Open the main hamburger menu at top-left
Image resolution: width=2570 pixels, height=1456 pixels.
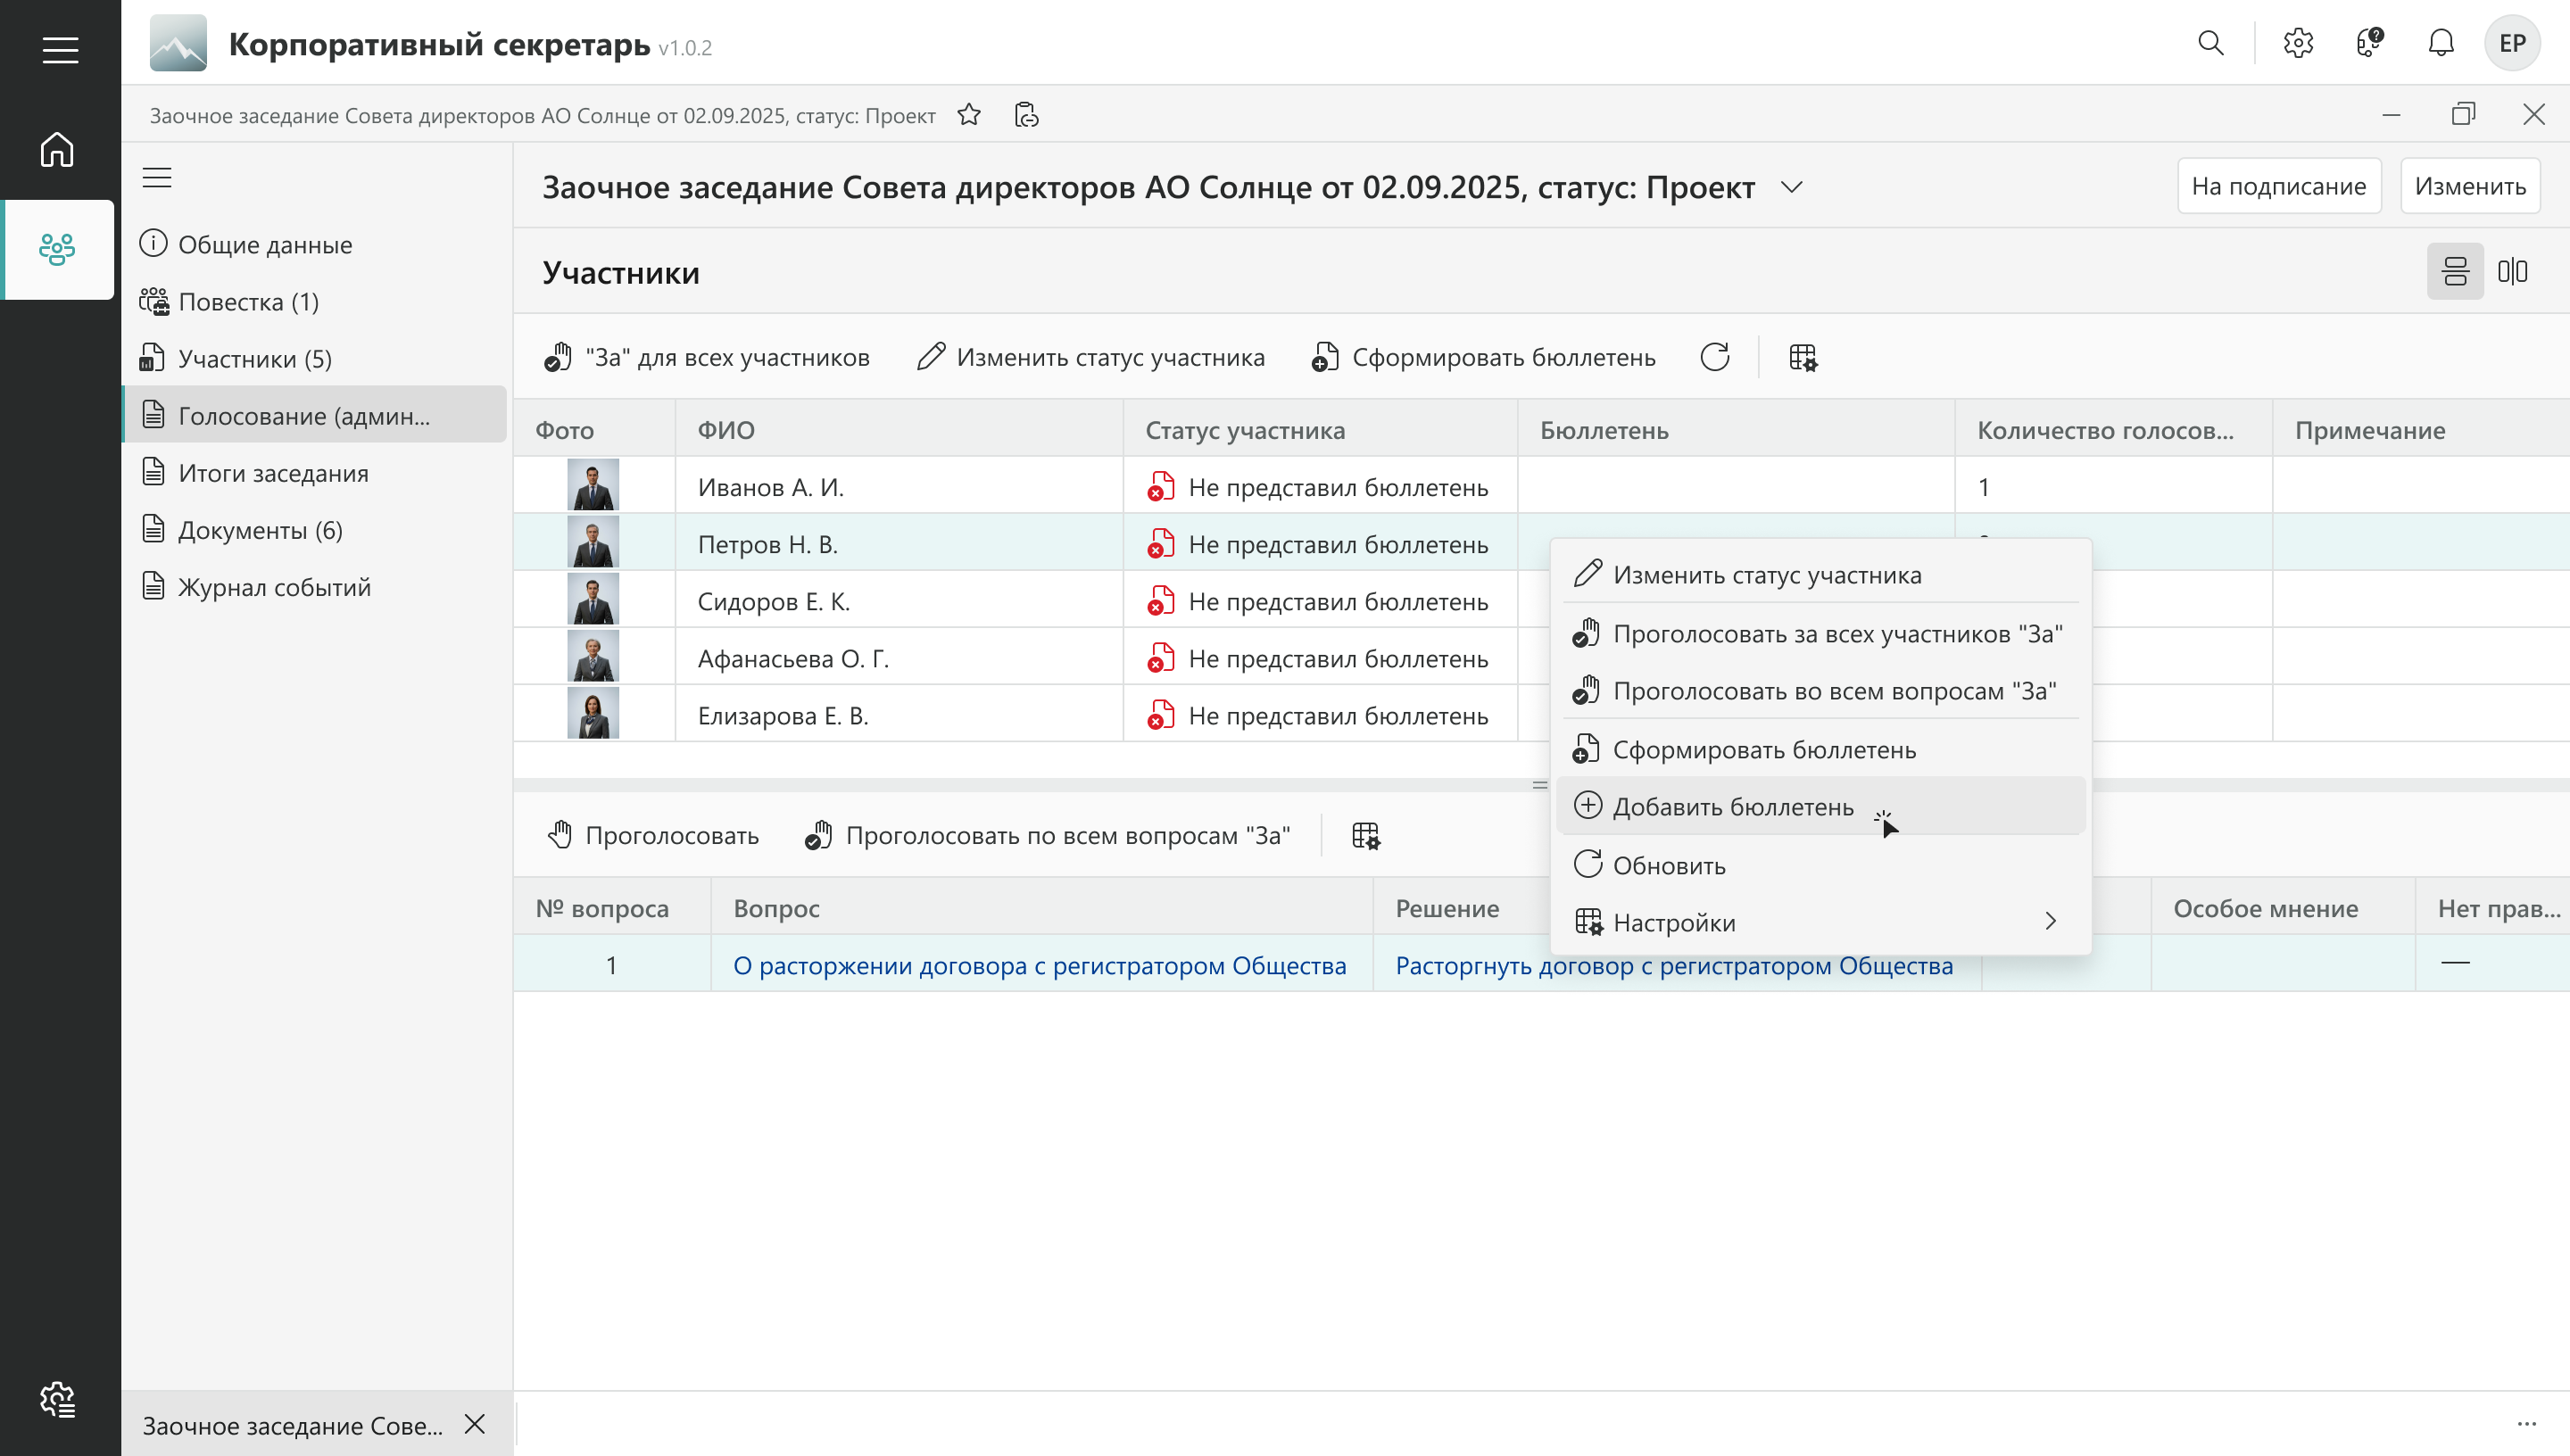[60, 50]
